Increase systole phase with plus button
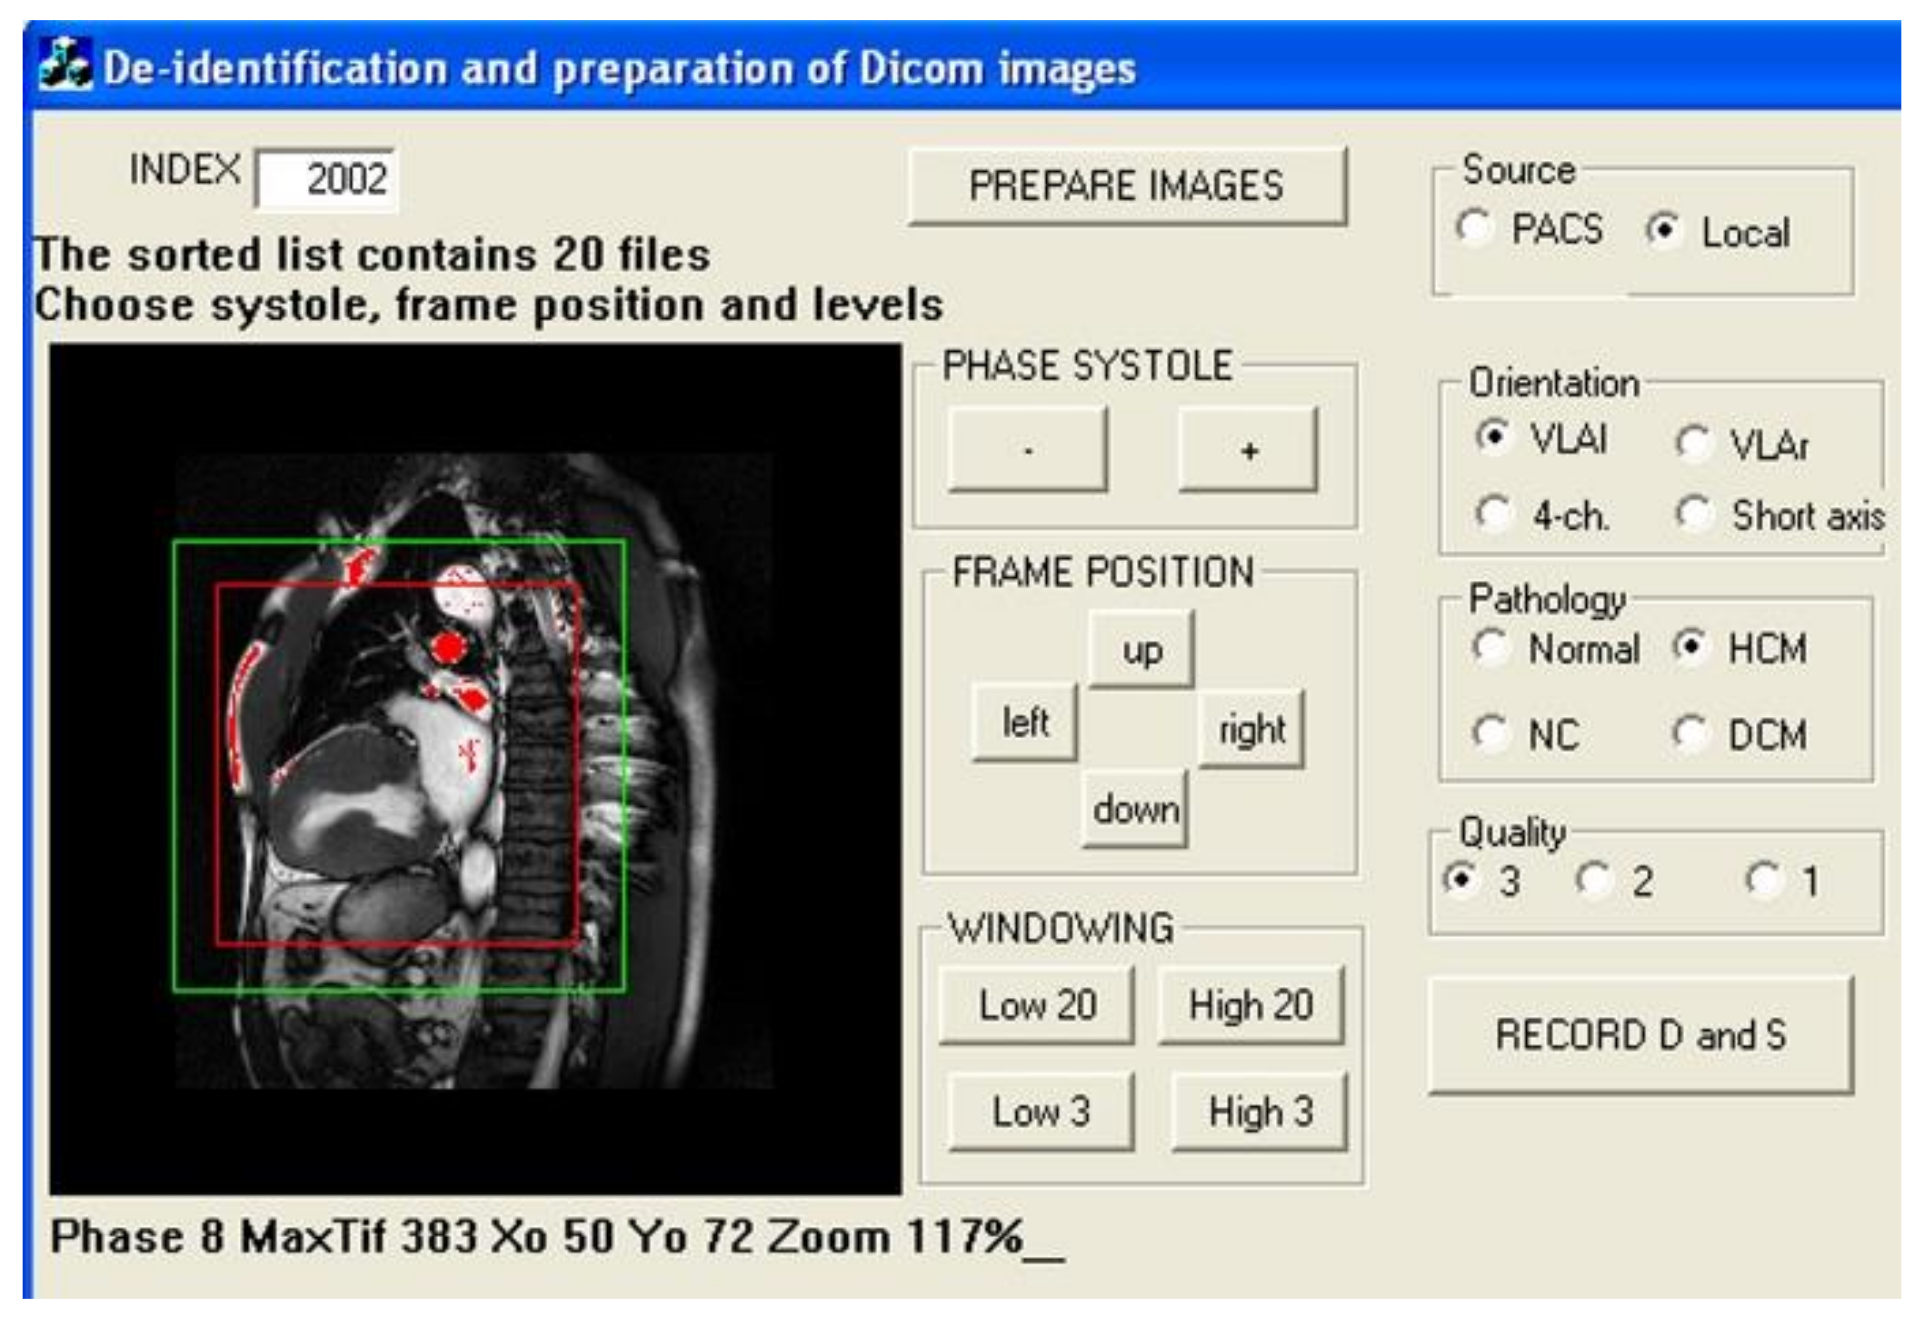The width and height of the screenshot is (1920, 1320). point(1248,450)
